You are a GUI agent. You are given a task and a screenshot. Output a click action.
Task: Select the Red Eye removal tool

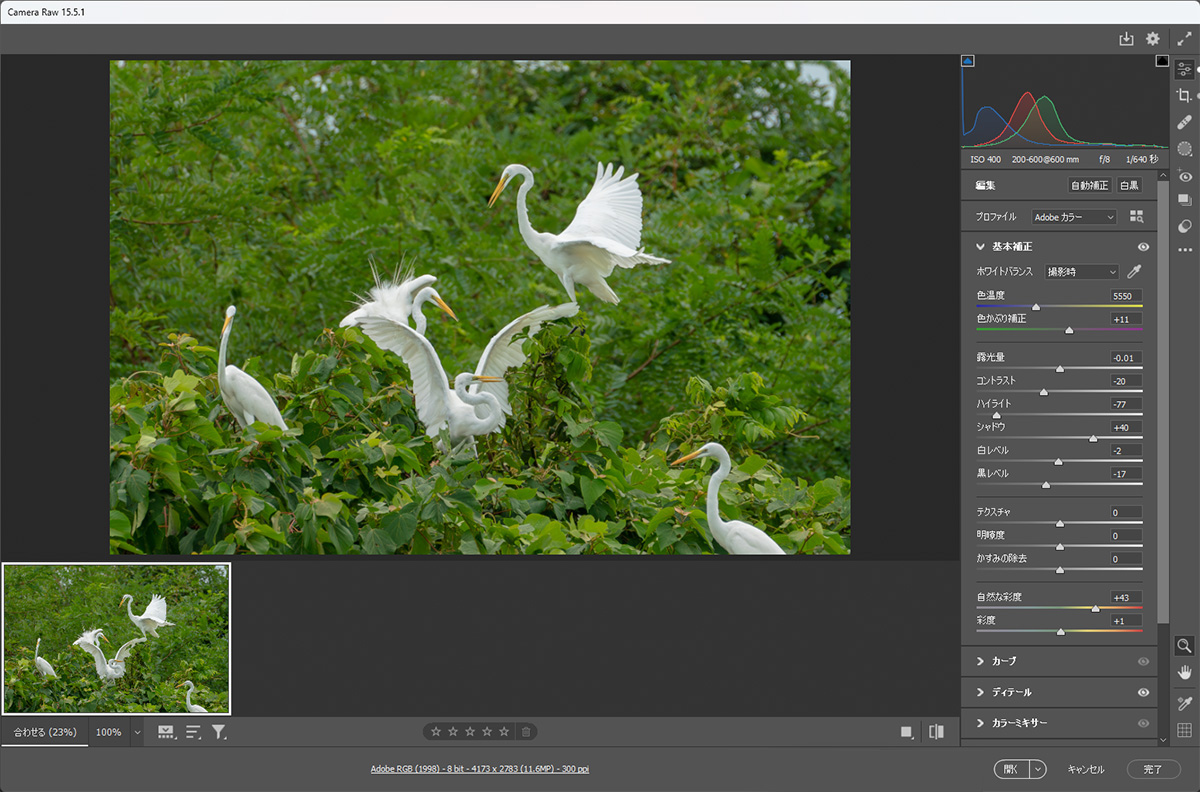click(1185, 176)
